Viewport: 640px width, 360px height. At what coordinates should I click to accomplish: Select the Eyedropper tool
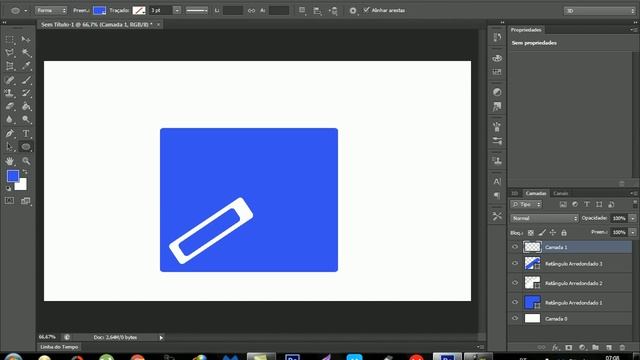[26, 66]
